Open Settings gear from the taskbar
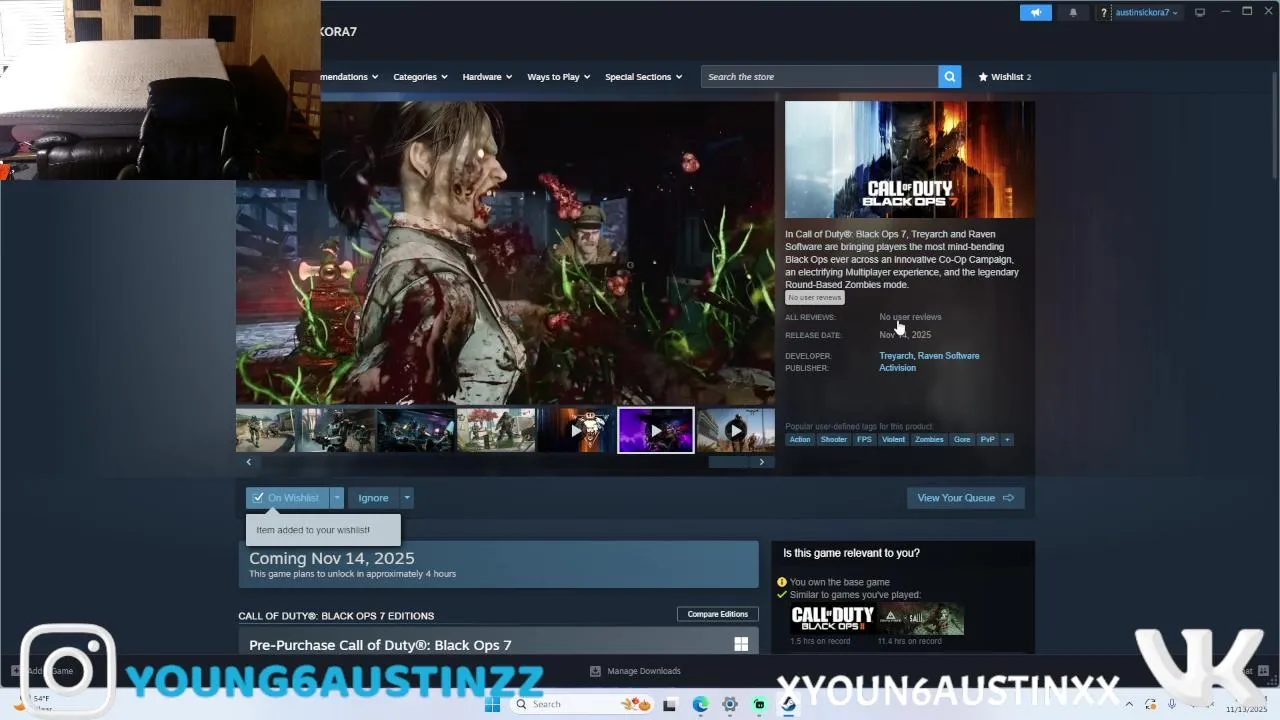The height and width of the screenshot is (720, 1280). point(730,705)
